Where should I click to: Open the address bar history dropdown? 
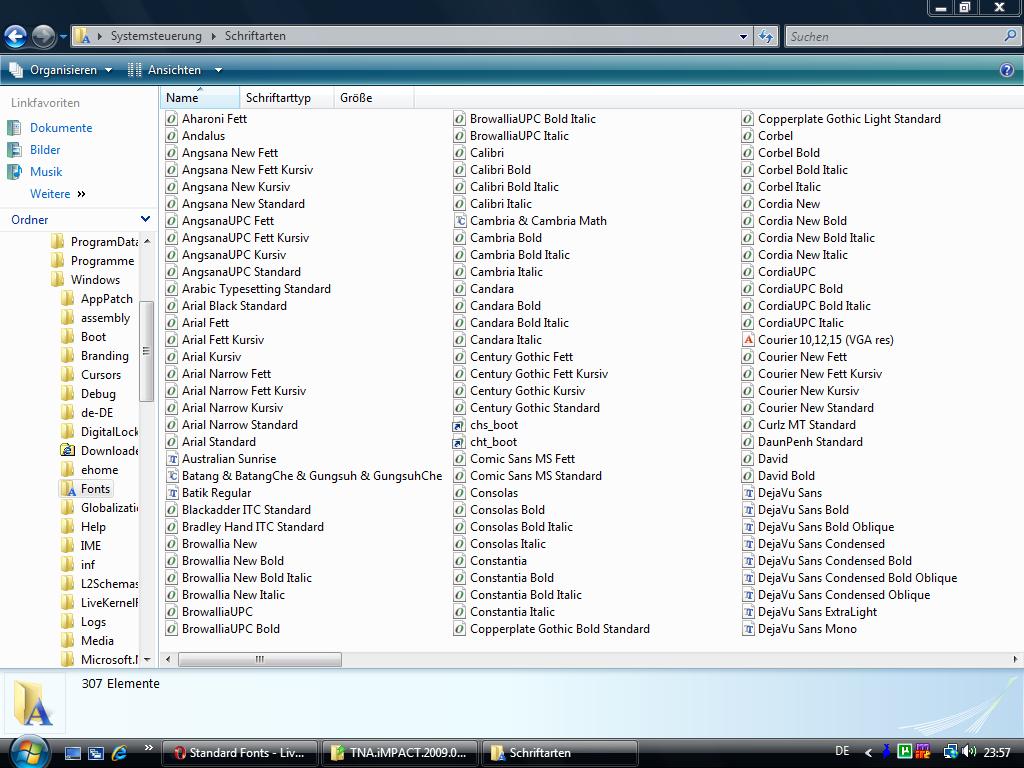pos(743,37)
